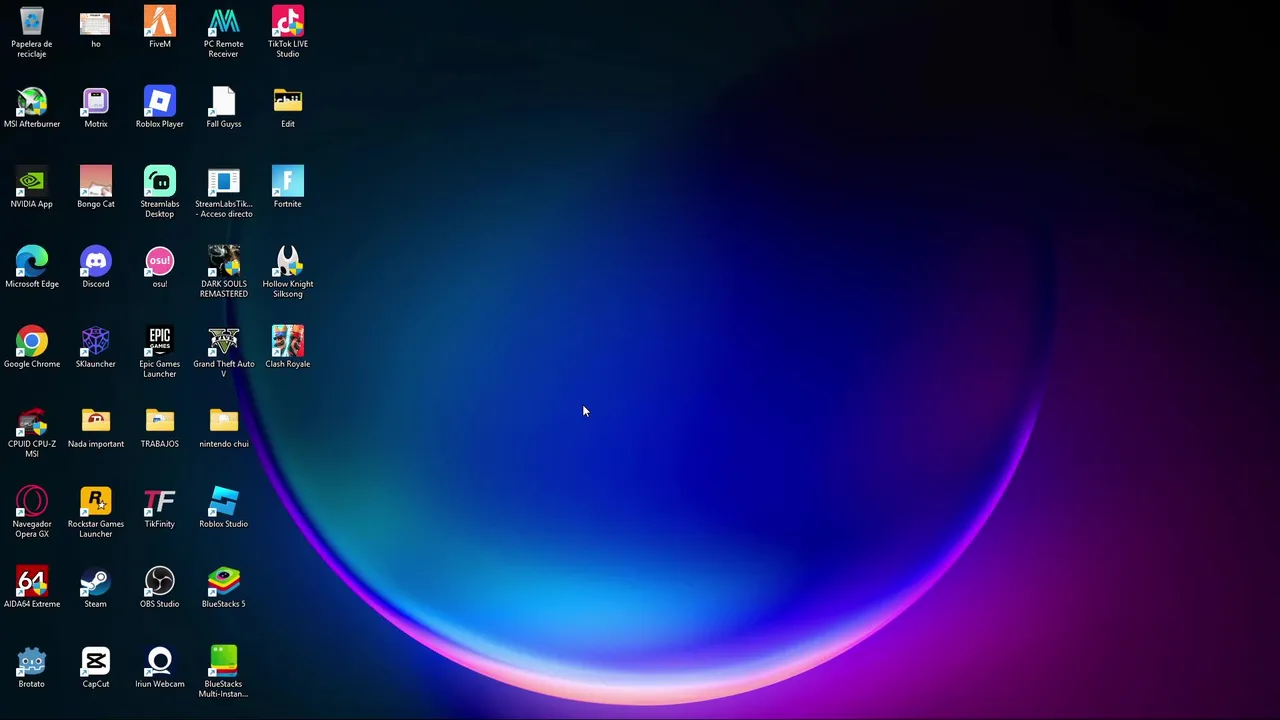Viewport: 1280px width, 720px height.
Task: Select the DARK SOULS REMASTERED icon
Action: pos(224,261)
